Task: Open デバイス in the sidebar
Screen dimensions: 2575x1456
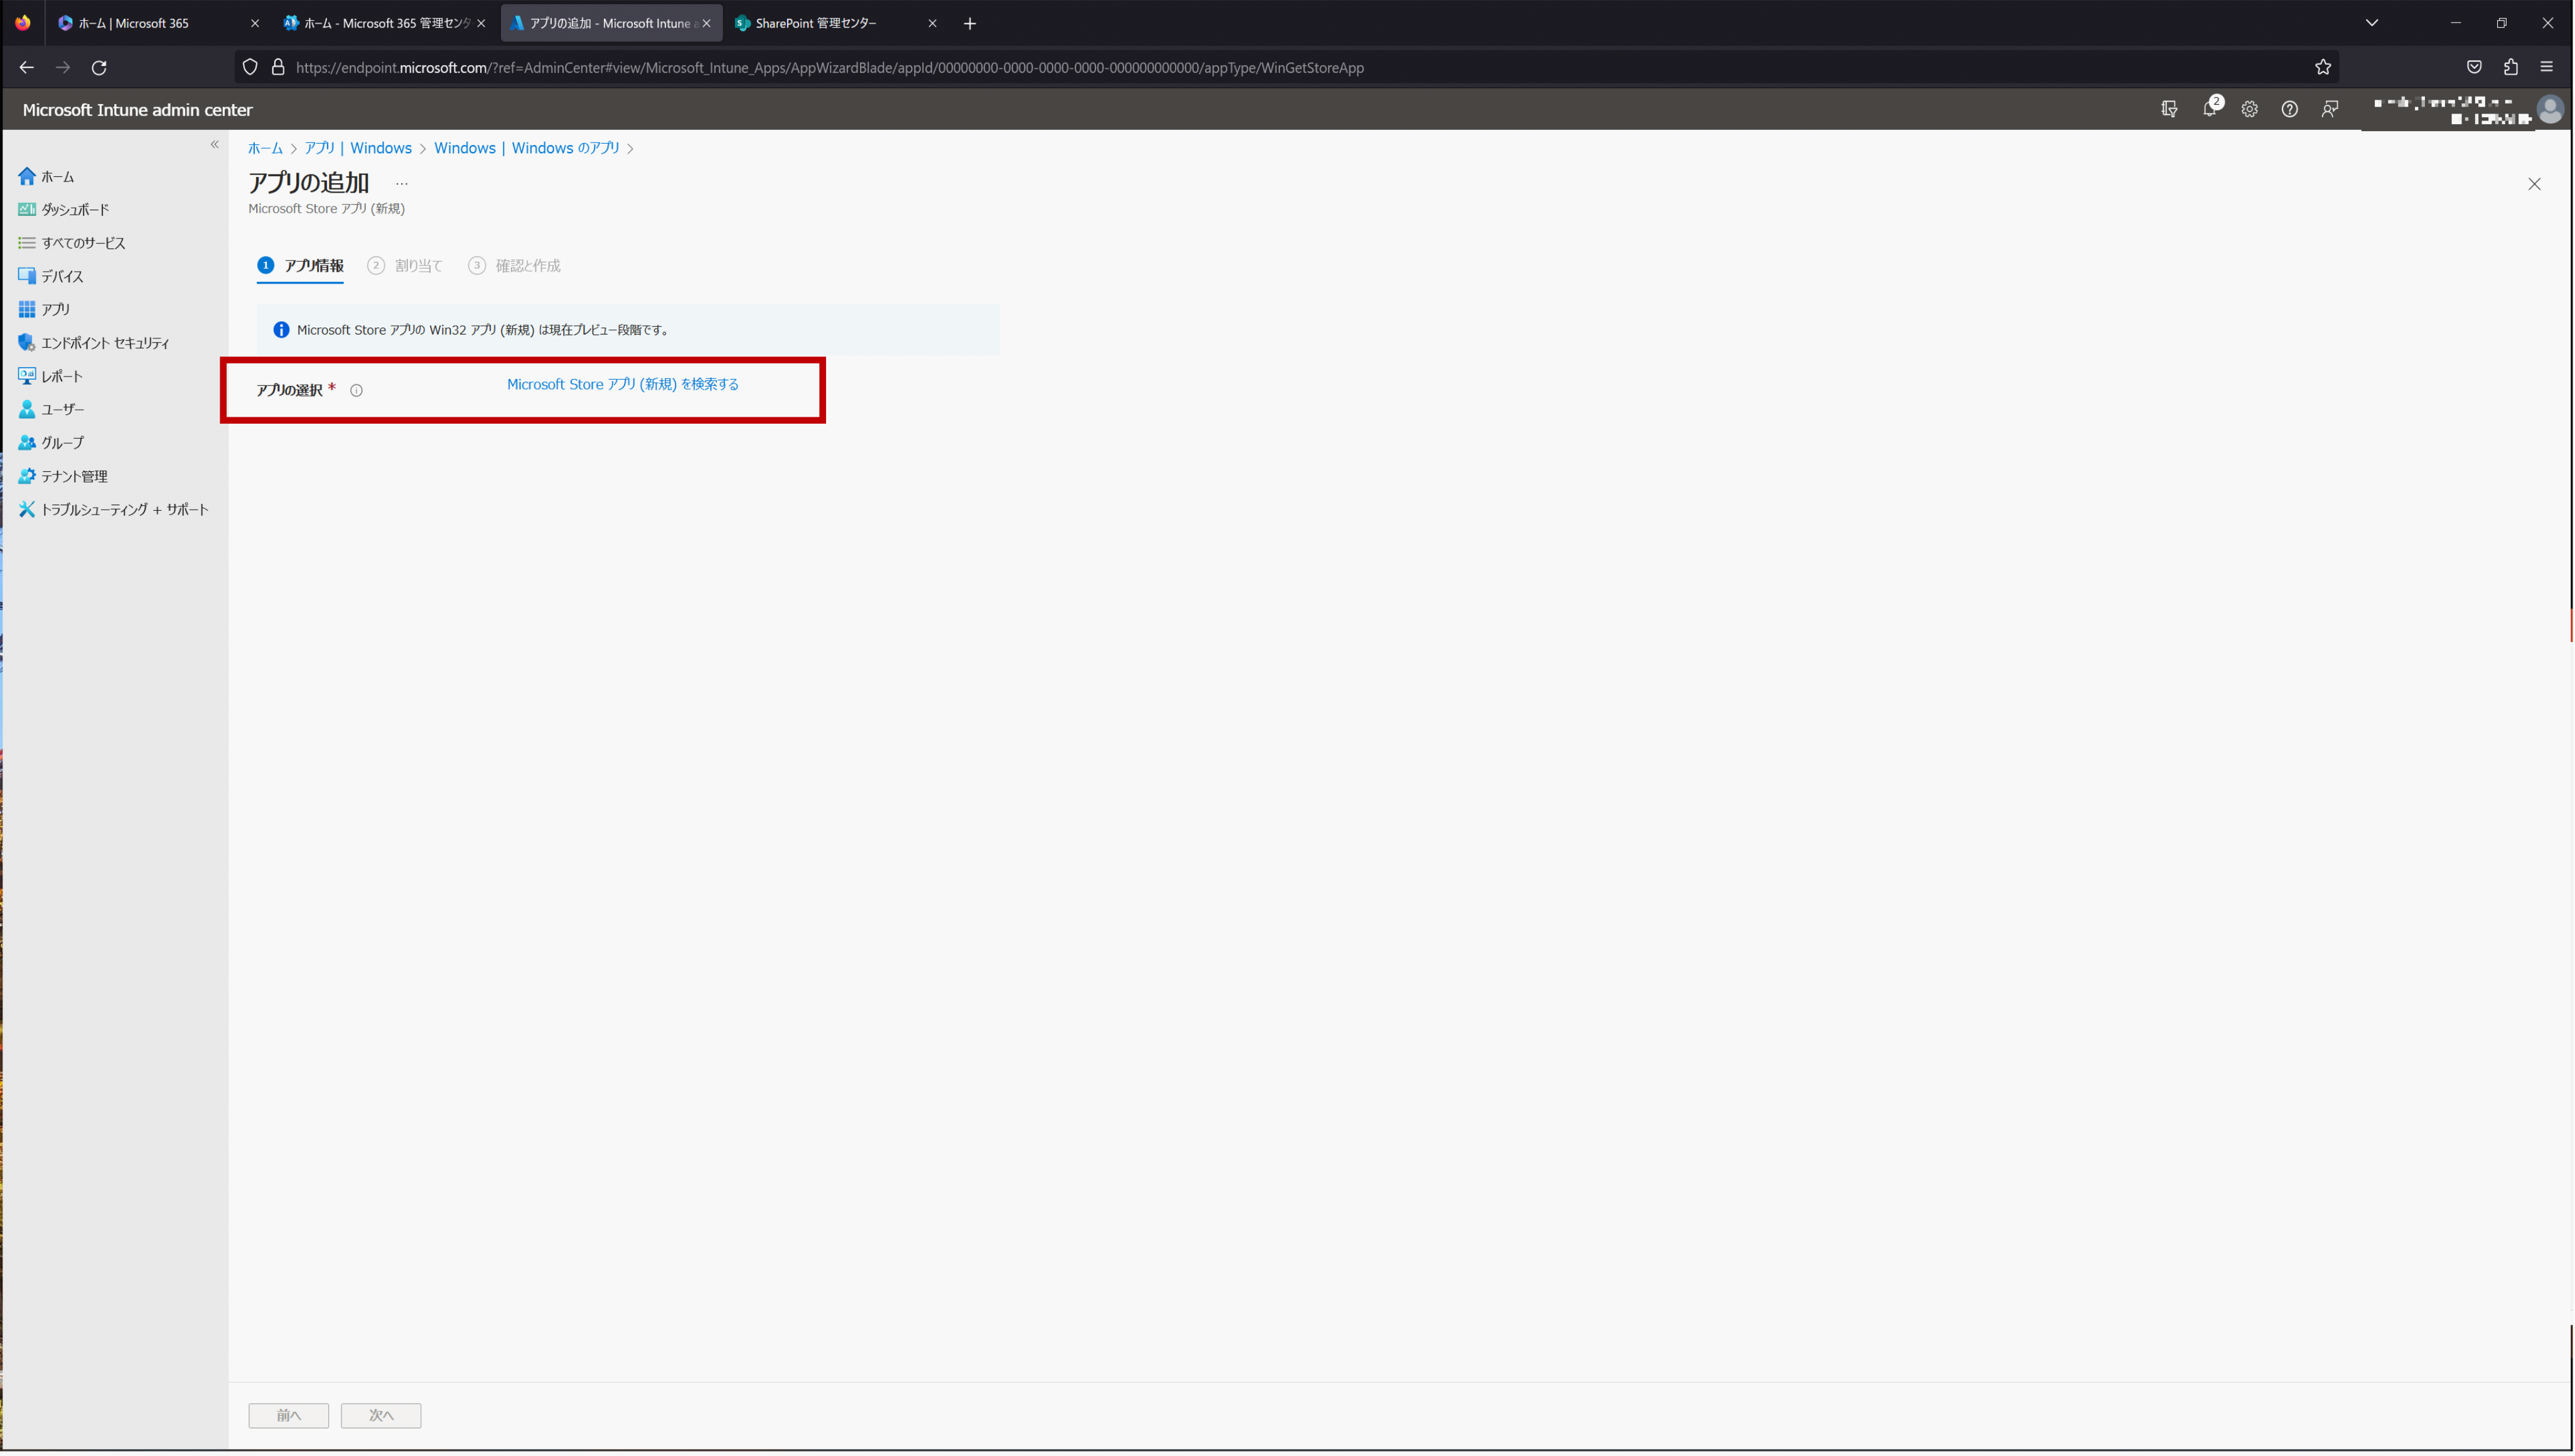Action: (x=51, y=276)
